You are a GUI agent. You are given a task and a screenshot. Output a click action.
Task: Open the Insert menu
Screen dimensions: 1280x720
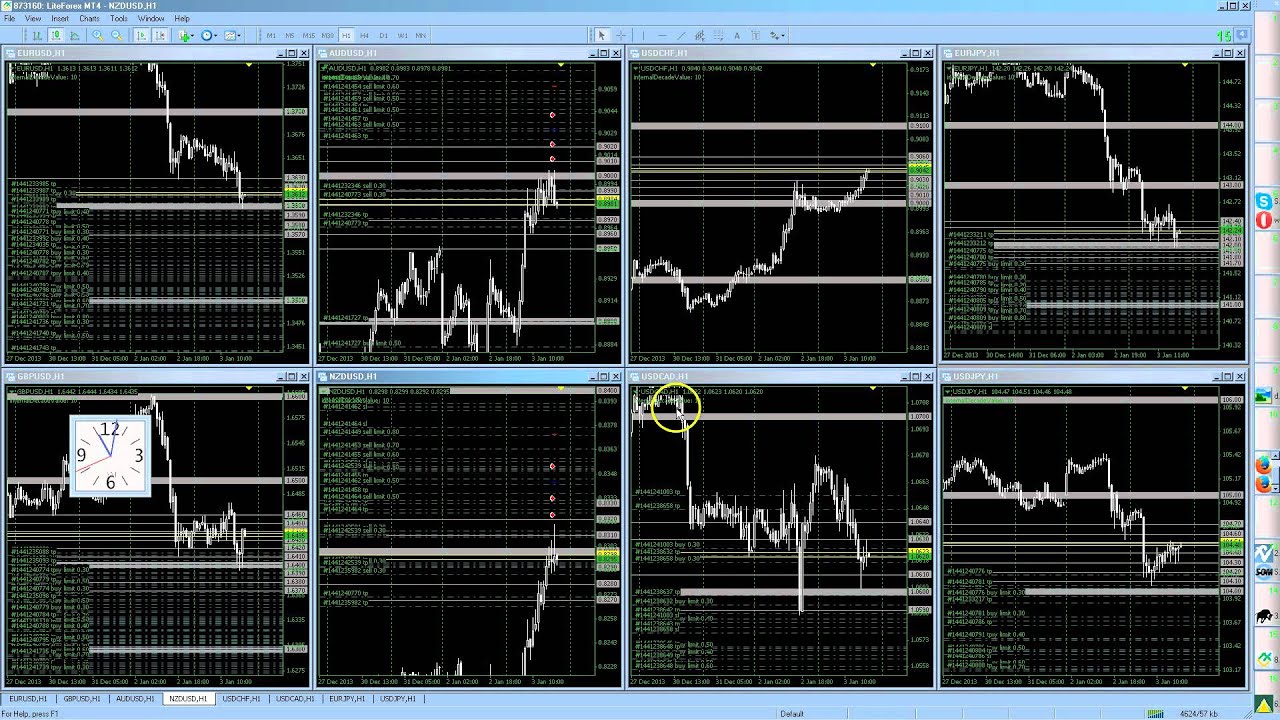point(60,18)
